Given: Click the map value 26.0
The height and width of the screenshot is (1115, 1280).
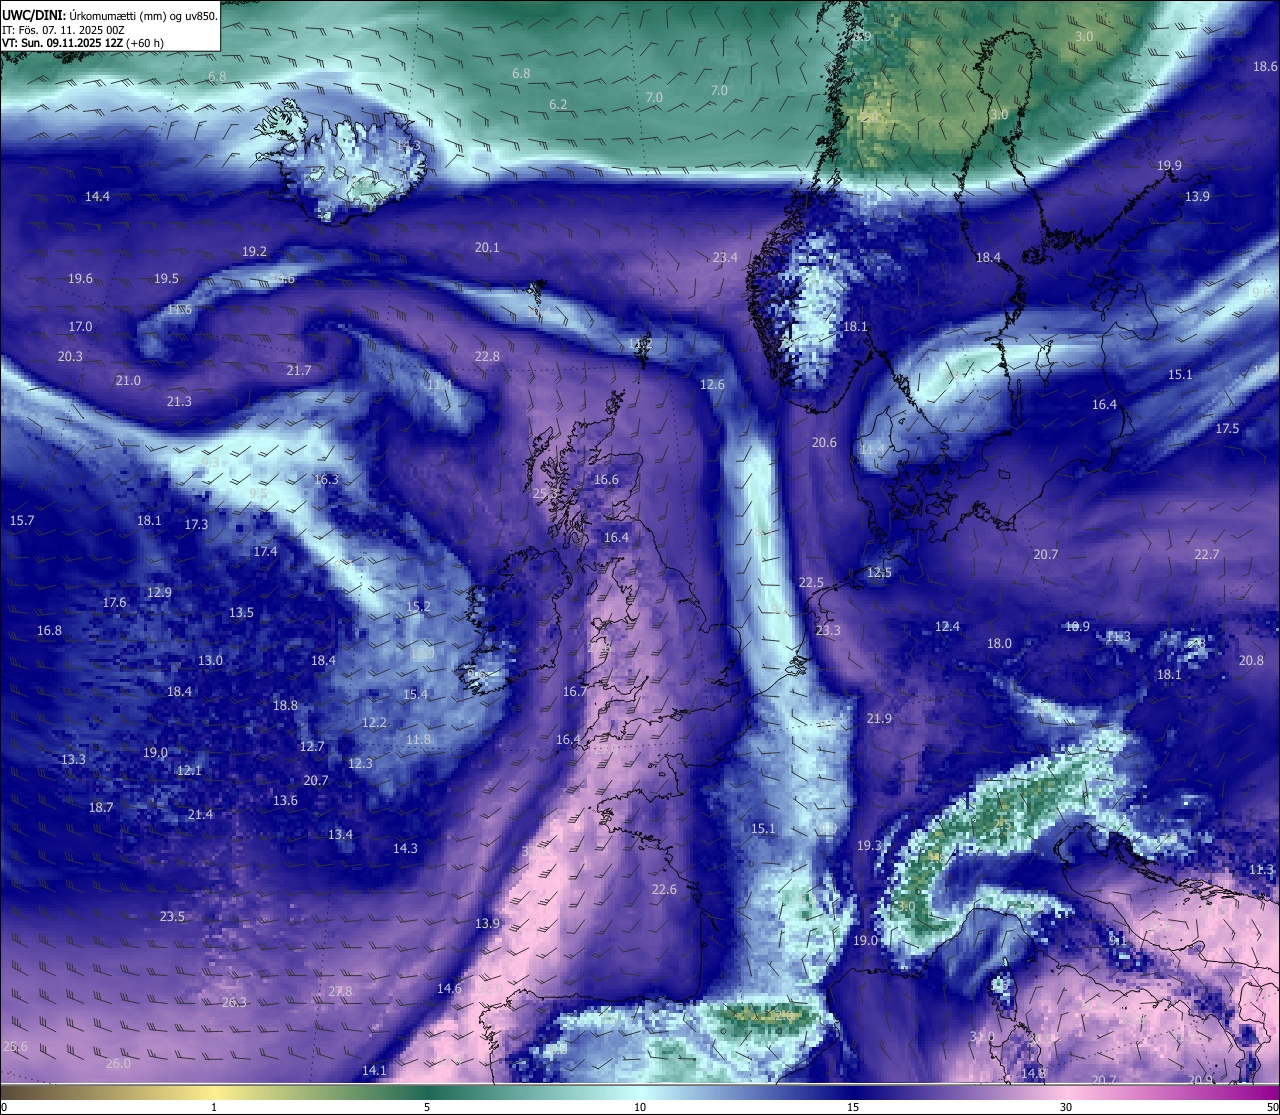Looking at the screenshot, I should [x=118, y=1064].
